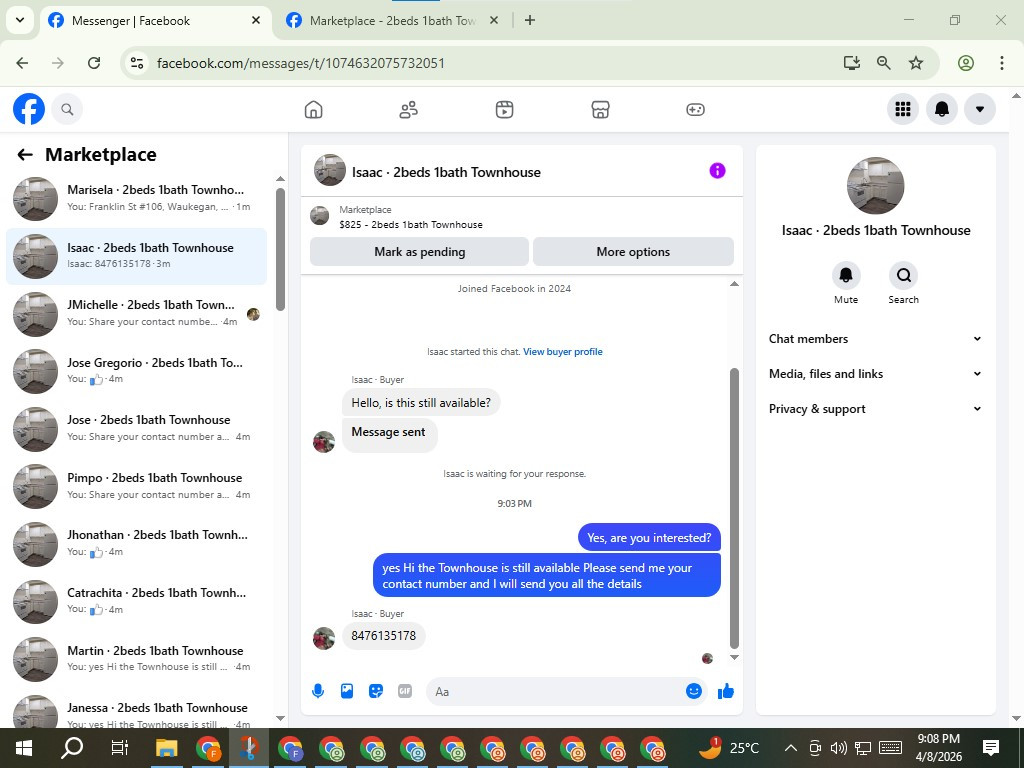This screenshot has width=1024, height=768.
Task: Click the $825 listing title under Marketplace
Action: click(x=411, y=225)
